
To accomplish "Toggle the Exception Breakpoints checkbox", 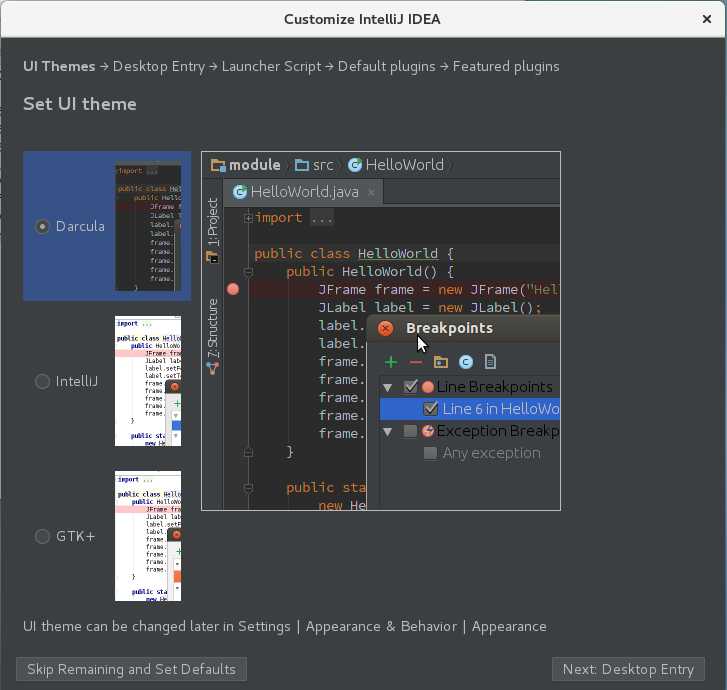I will pyautogui.click(x=410, y=431).
